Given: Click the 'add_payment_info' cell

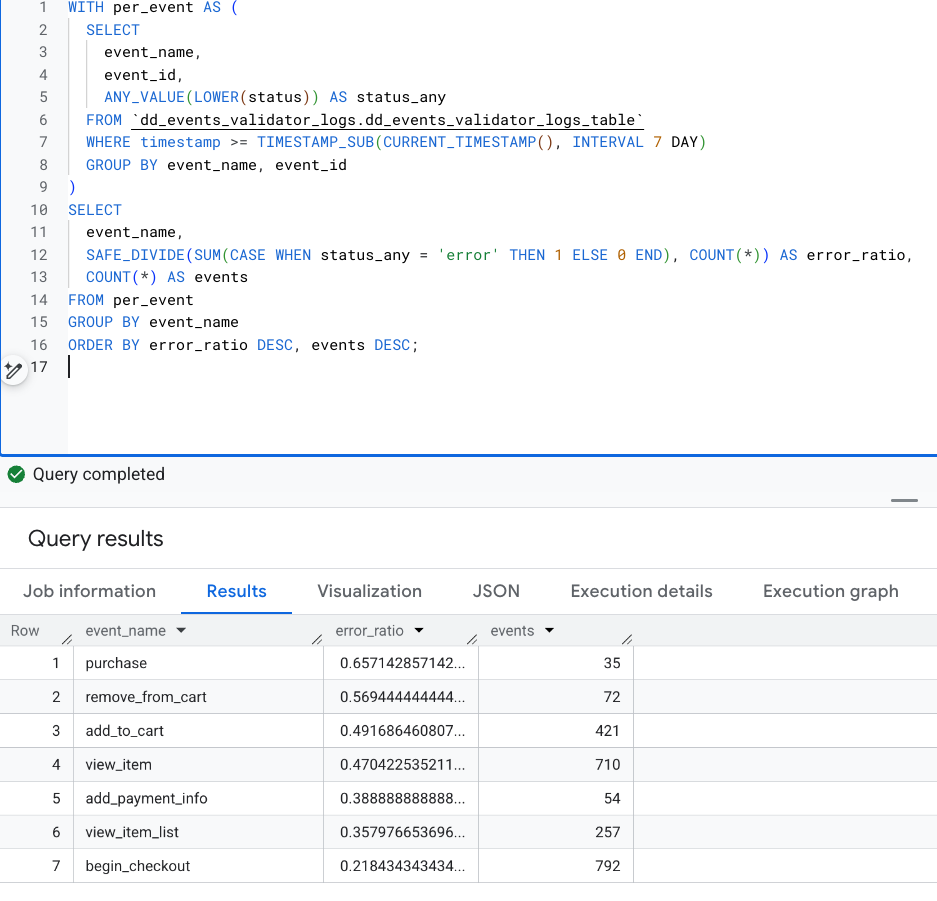Looking at the screenshot, I should tap(198, 798).
